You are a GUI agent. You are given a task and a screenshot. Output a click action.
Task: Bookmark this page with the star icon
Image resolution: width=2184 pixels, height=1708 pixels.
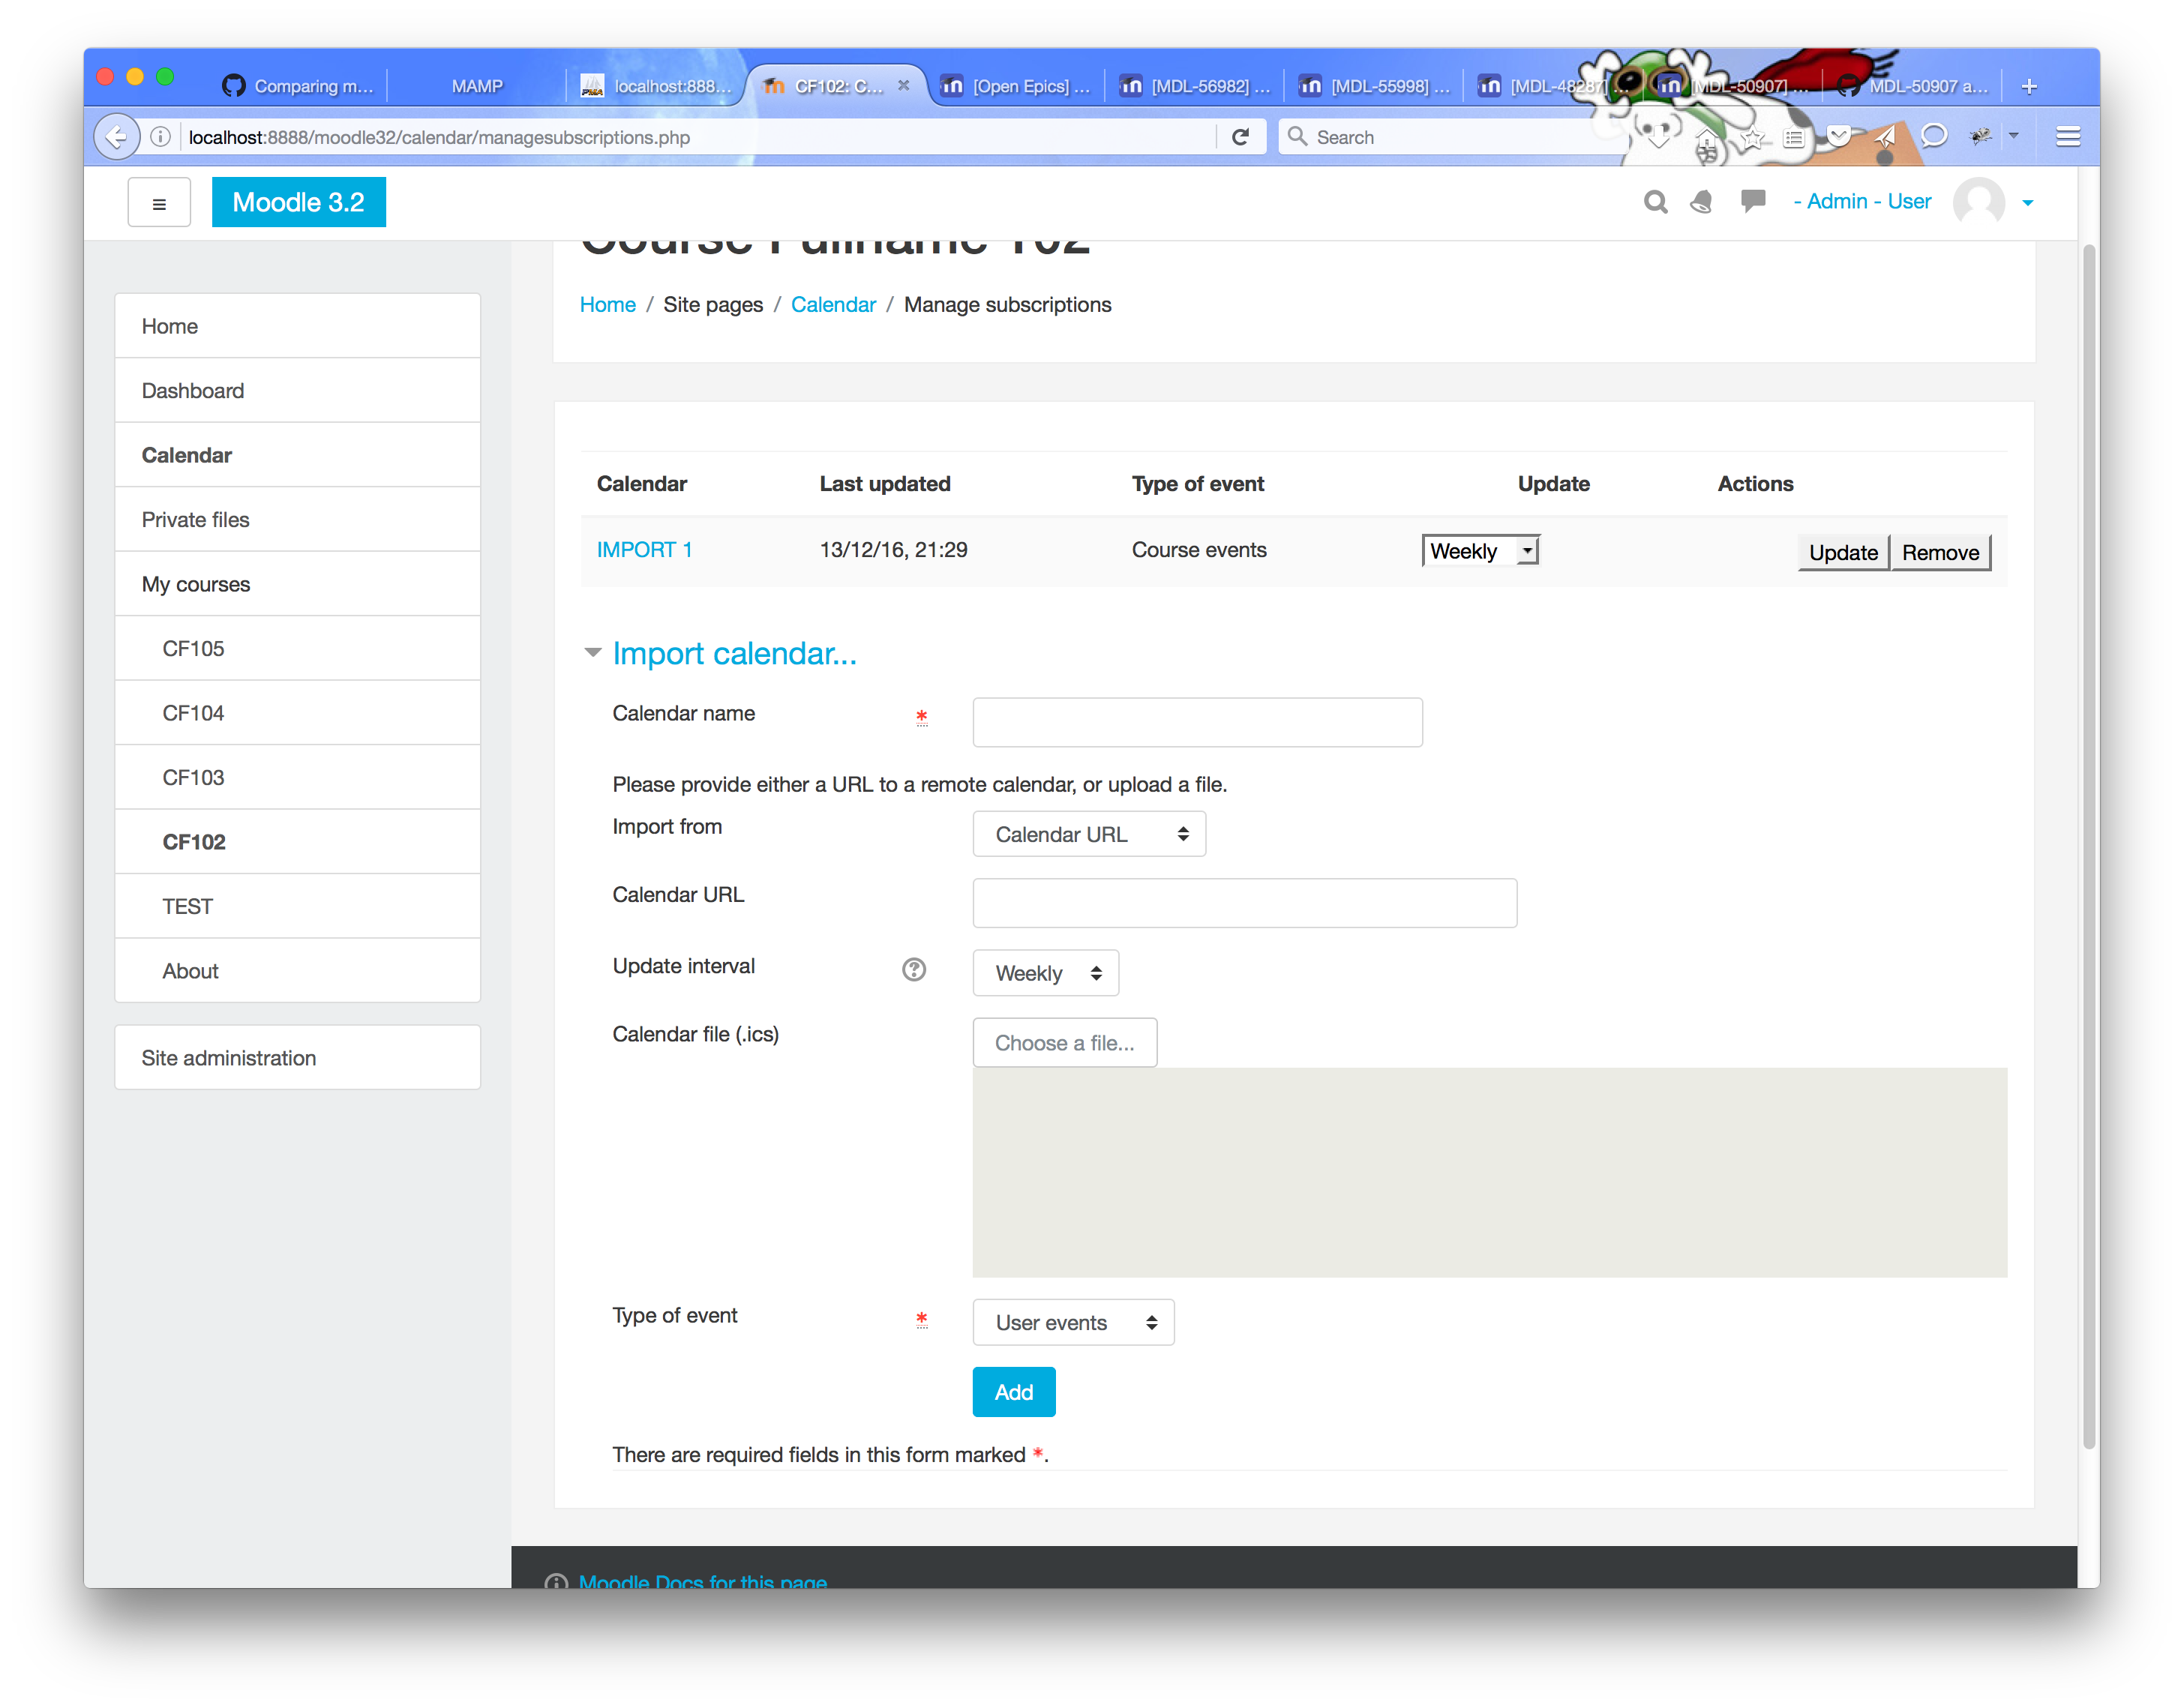click(1751, 139)
